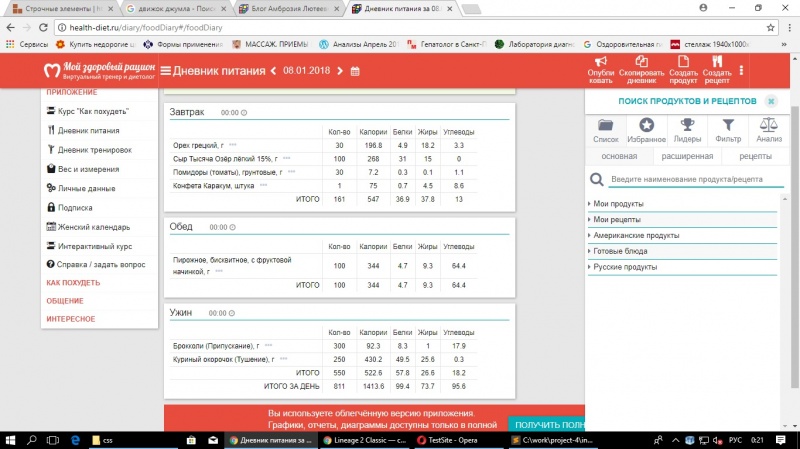Expand the Готовые блюда category
800x449 pixels.
coord(620,251)
